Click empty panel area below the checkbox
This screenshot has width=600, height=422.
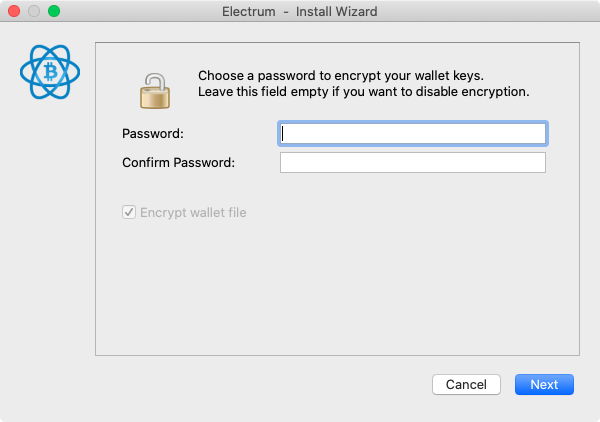(x=337, y=287)
